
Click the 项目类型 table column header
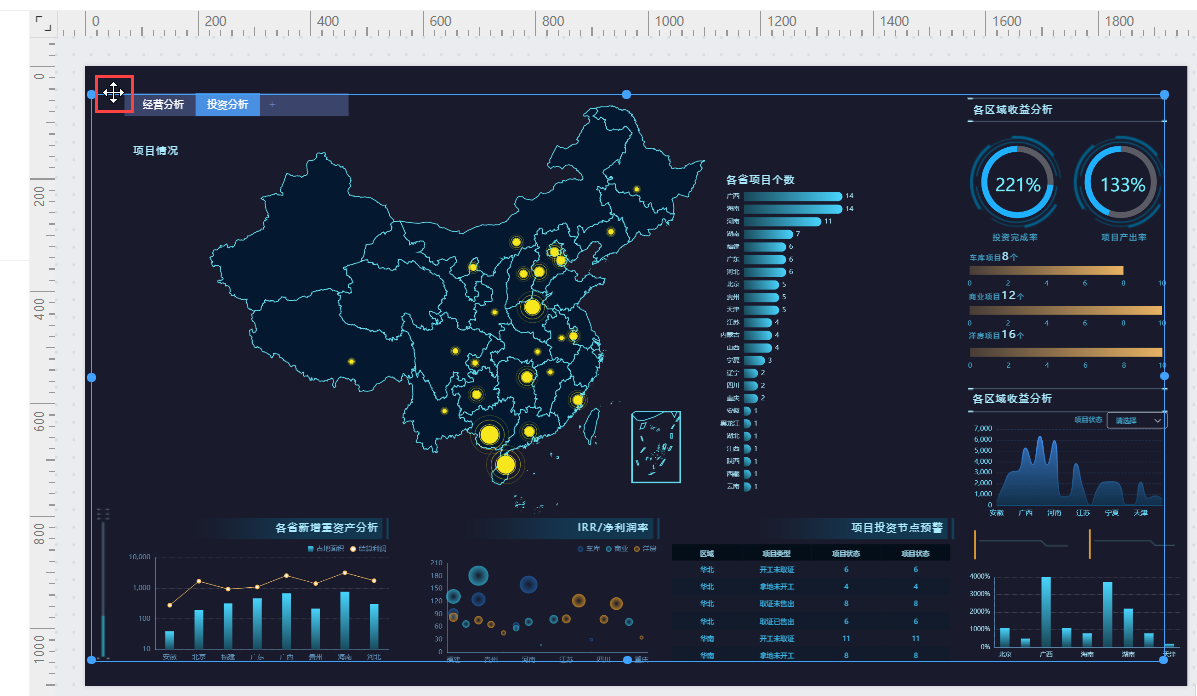776,553
